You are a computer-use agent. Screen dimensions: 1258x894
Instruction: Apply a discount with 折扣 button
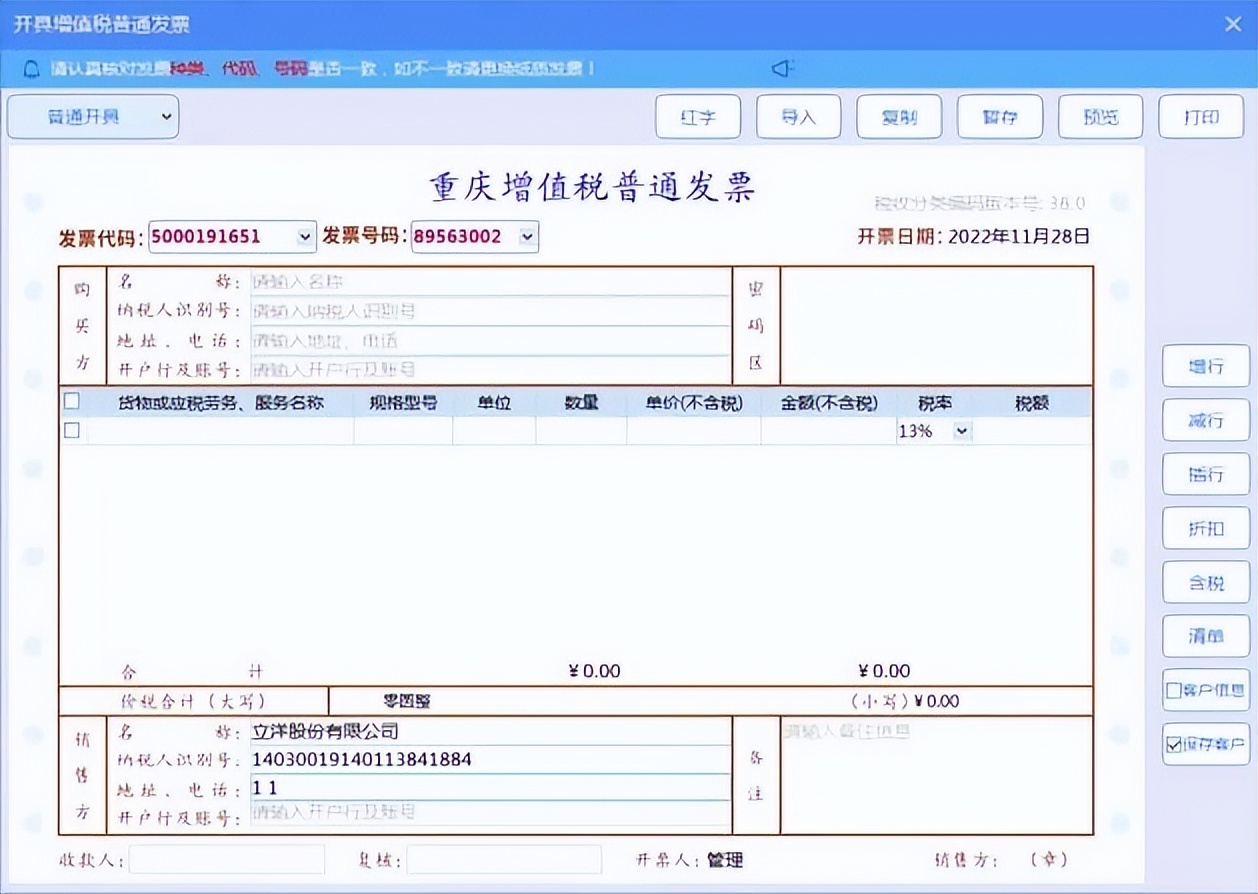click(1205, 528)
